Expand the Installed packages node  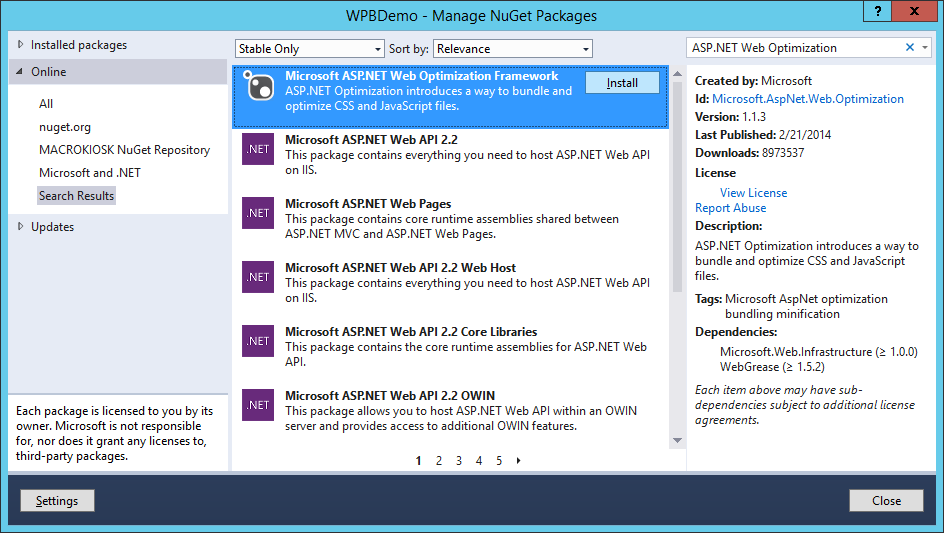pyautogui.click(x=20, y=45)
